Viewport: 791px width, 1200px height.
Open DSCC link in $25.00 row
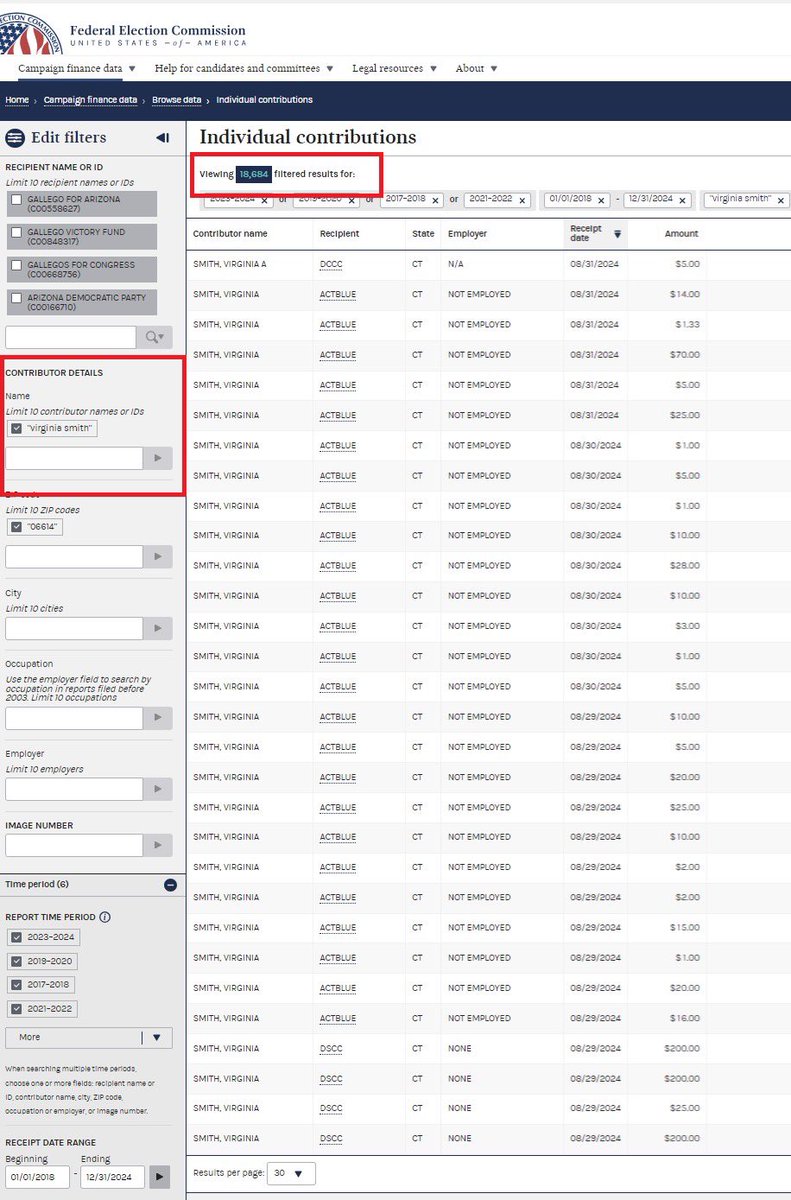tap(330, 1108)
